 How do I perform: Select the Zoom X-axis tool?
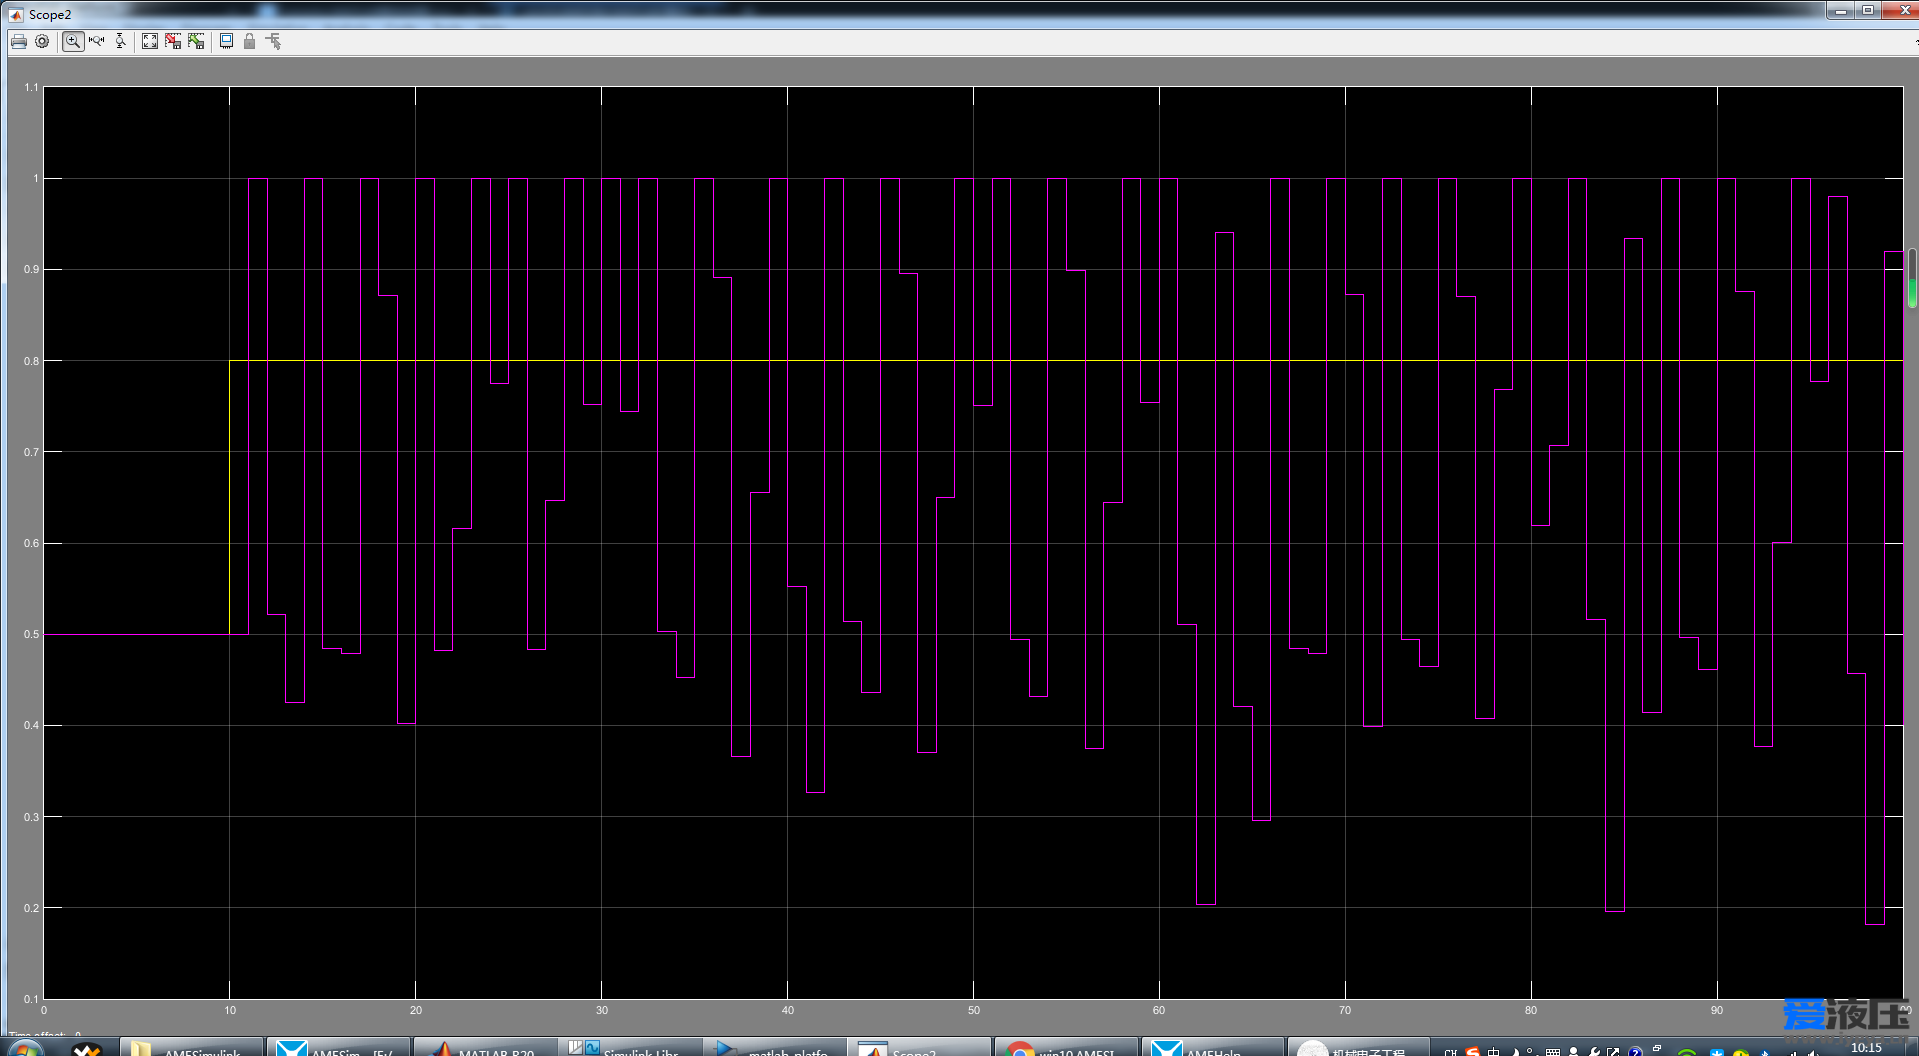(97, 41)
